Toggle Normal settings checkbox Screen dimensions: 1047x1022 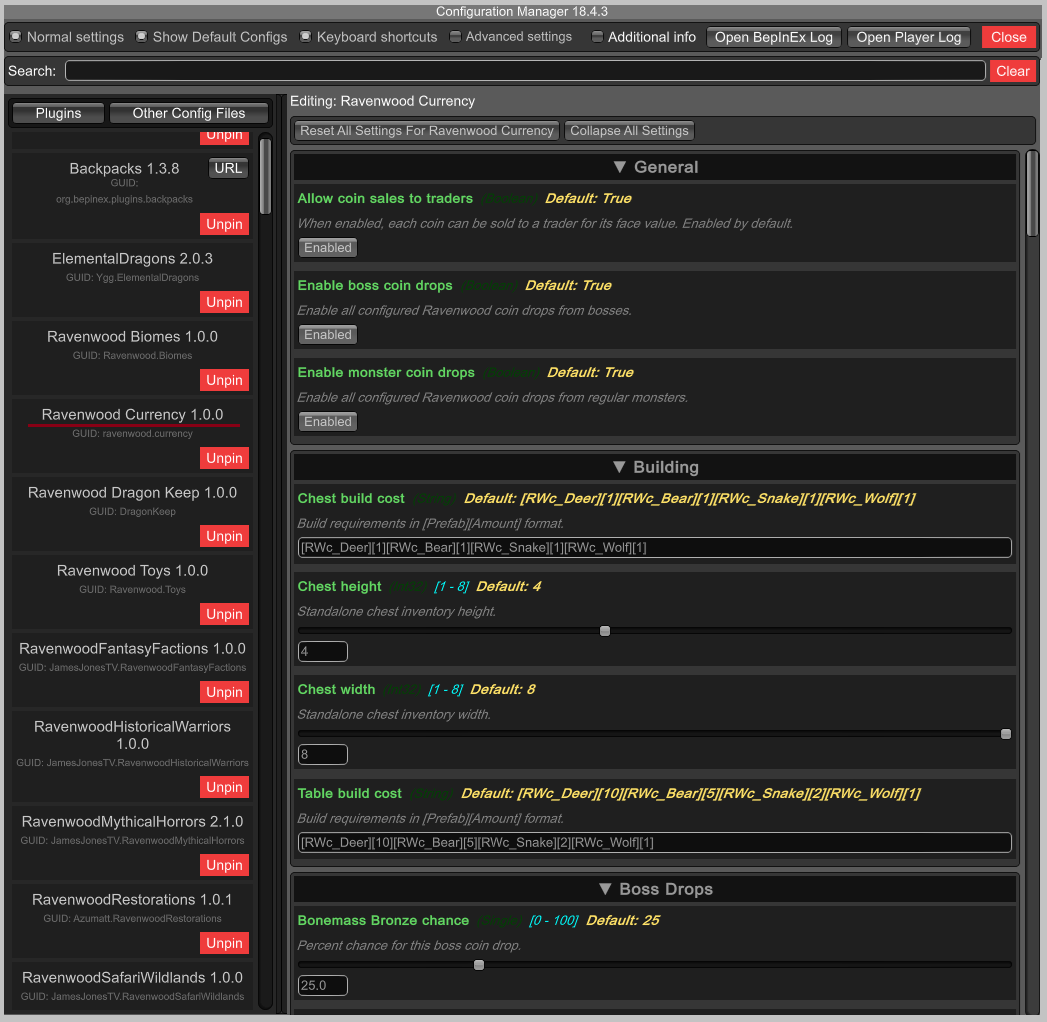click(x=16, y=37)
